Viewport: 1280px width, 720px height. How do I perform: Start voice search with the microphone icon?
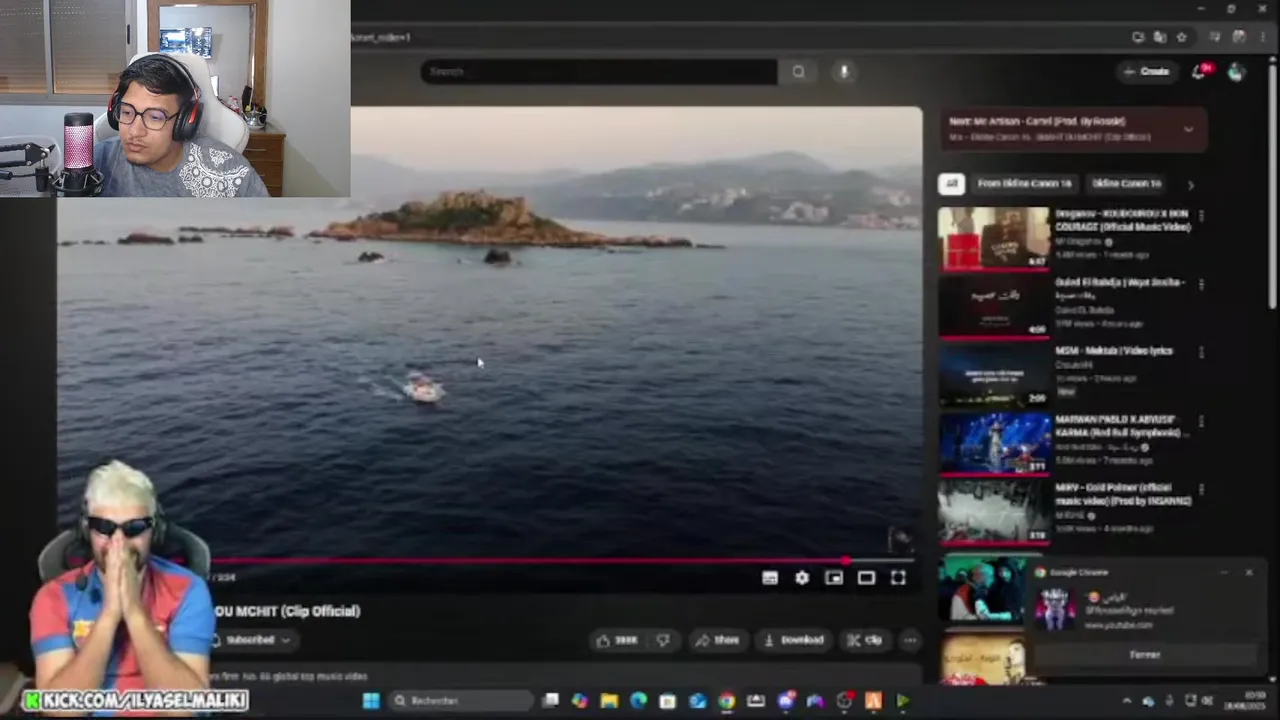[x=844, y=72]
